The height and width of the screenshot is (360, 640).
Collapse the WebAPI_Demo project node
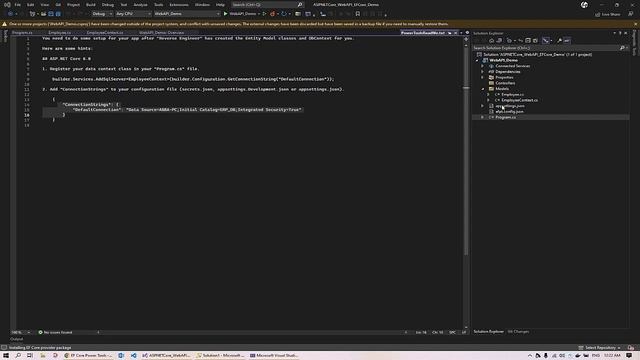(x=477, y=60)
